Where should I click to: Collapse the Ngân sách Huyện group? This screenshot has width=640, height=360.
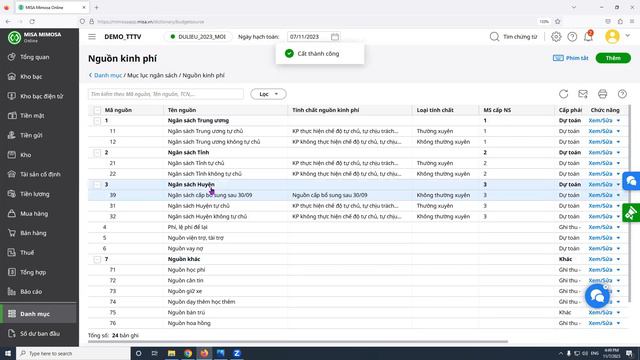coord(97,184)
